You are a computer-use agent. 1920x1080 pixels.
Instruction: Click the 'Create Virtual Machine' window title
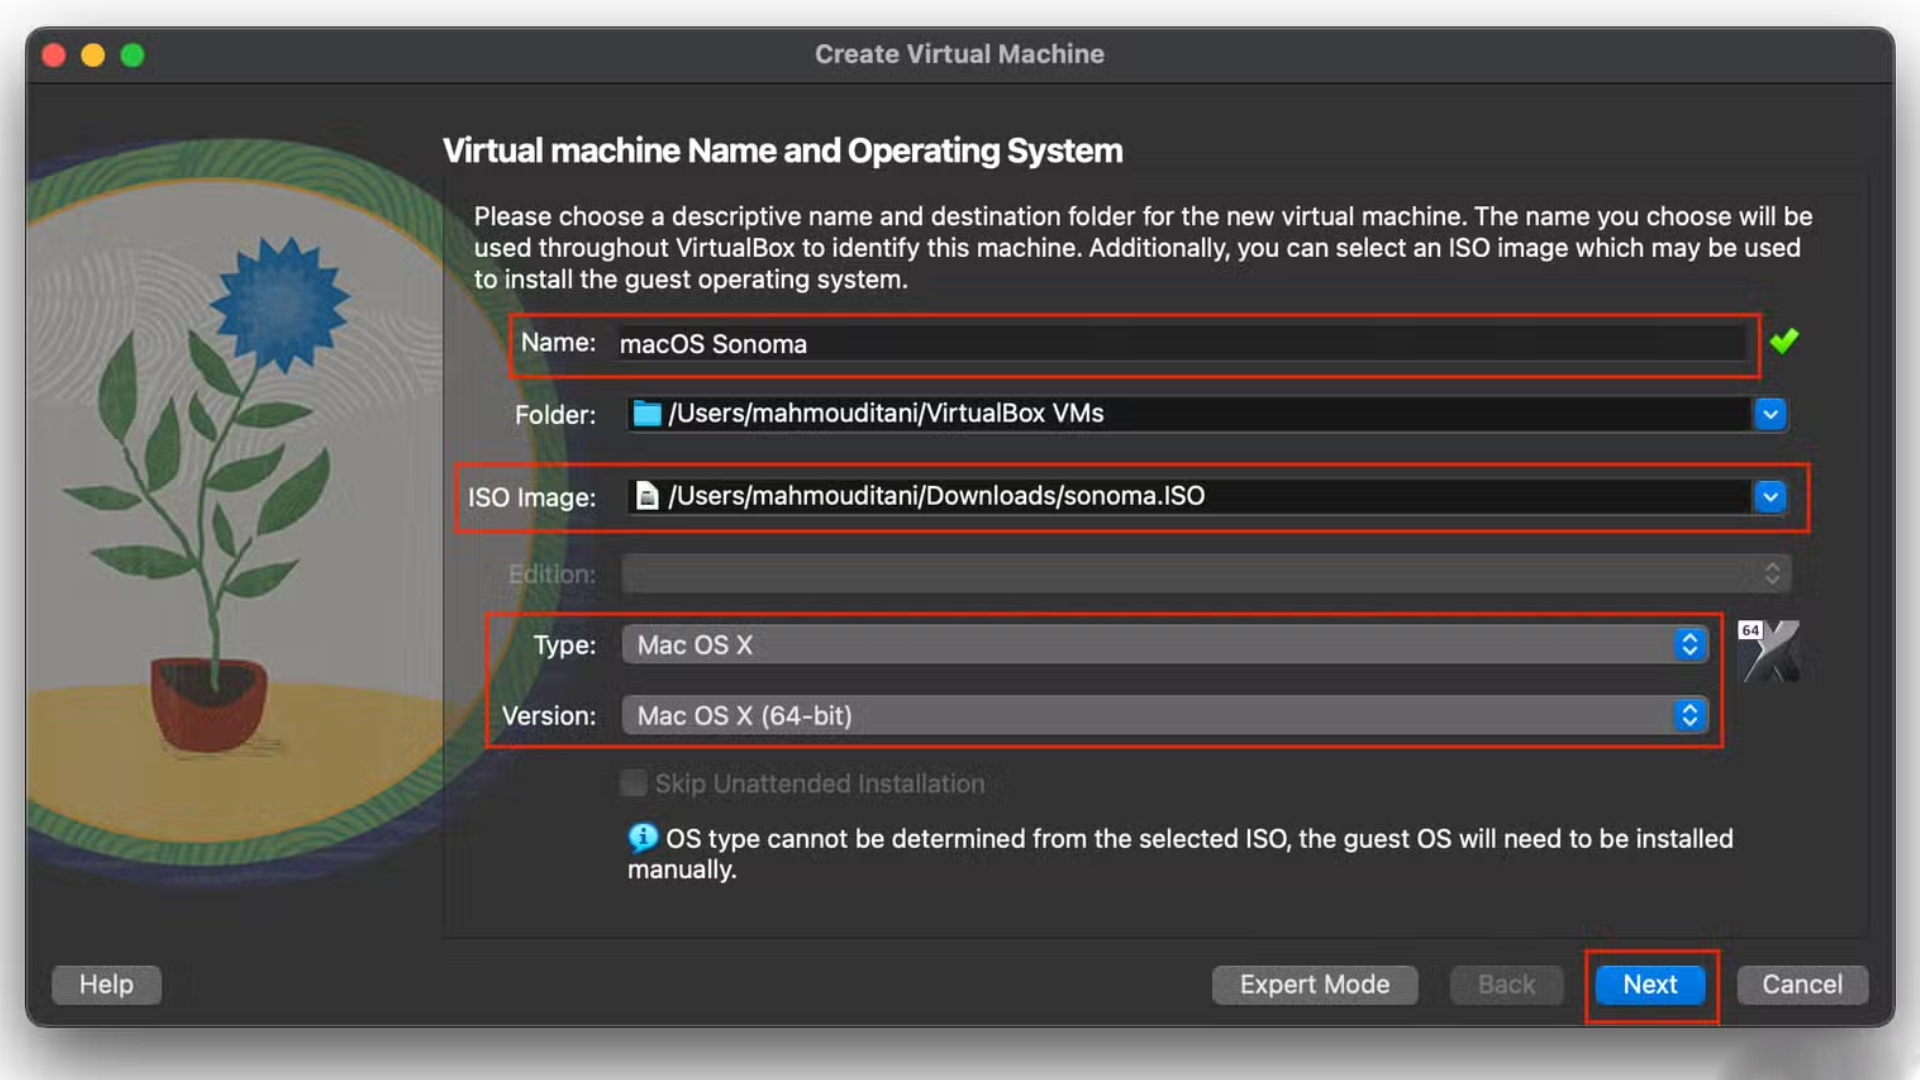(x=959, y=54)
